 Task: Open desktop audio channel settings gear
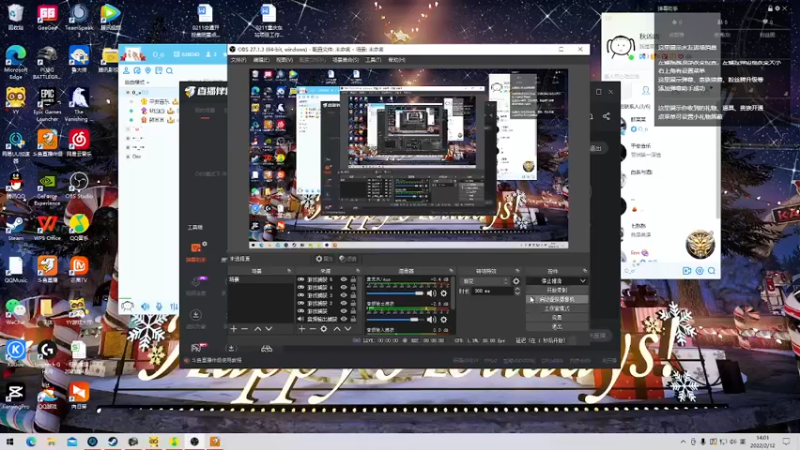coord(444,319)
